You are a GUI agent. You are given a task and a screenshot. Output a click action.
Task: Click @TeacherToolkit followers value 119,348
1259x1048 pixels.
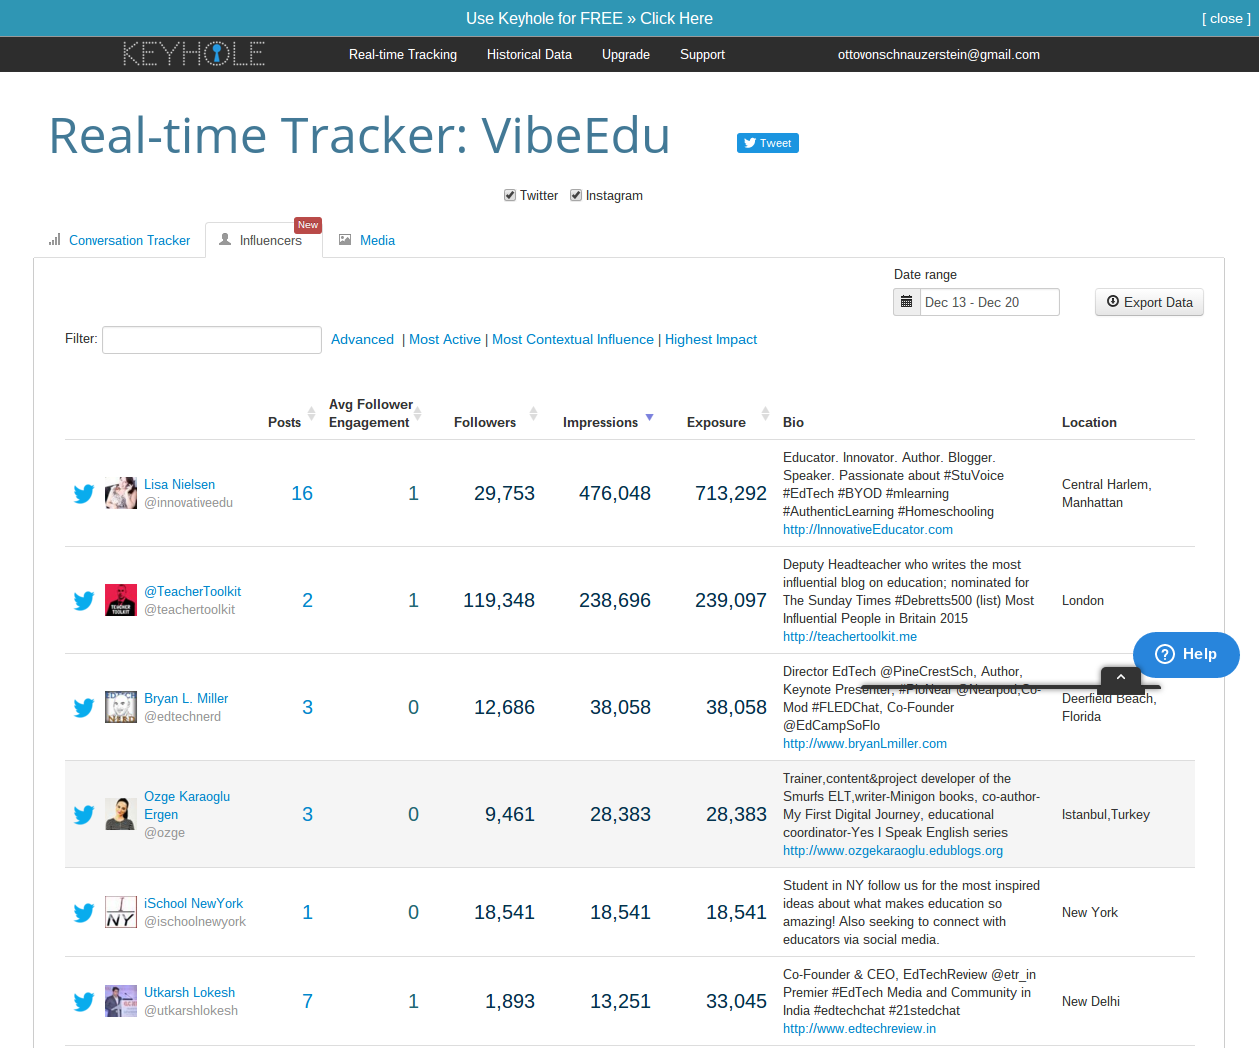tap(499, 601)
